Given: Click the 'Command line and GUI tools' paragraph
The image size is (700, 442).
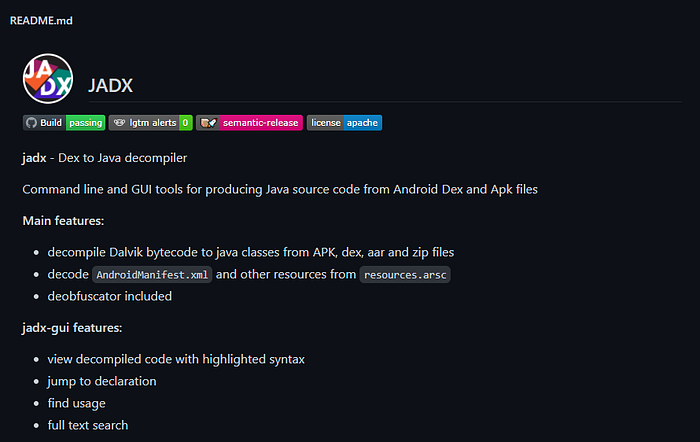Looking at the screenshot, I should 280,189.
